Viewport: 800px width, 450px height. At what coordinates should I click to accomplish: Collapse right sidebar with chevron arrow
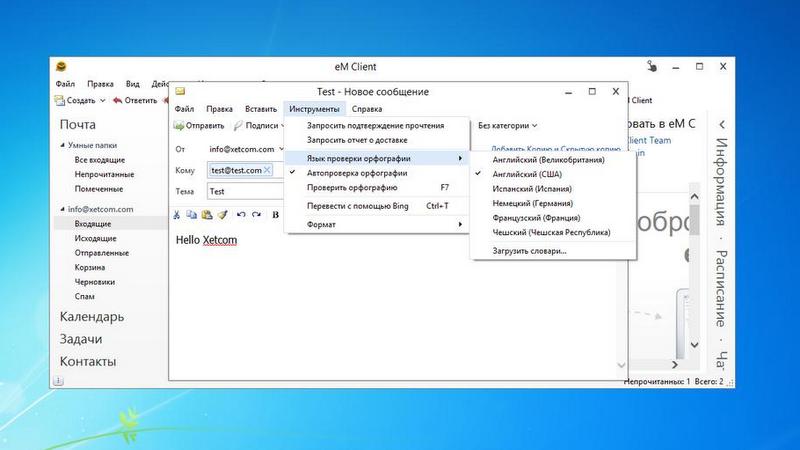(x=722, y=124)
